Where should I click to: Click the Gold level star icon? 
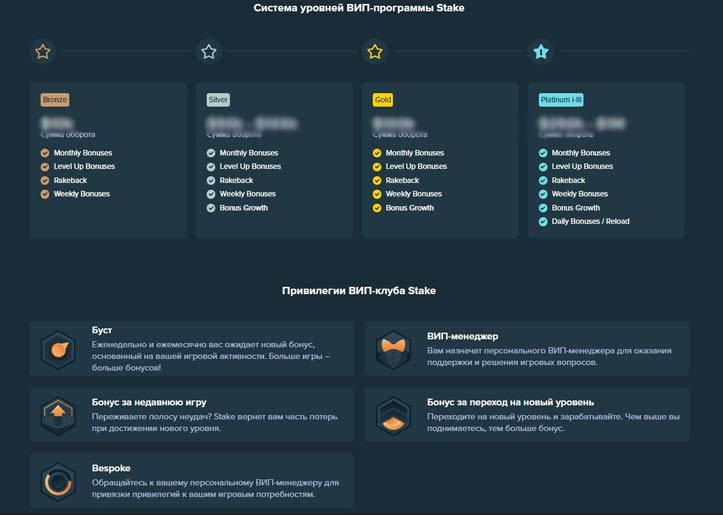coord(375,51)
